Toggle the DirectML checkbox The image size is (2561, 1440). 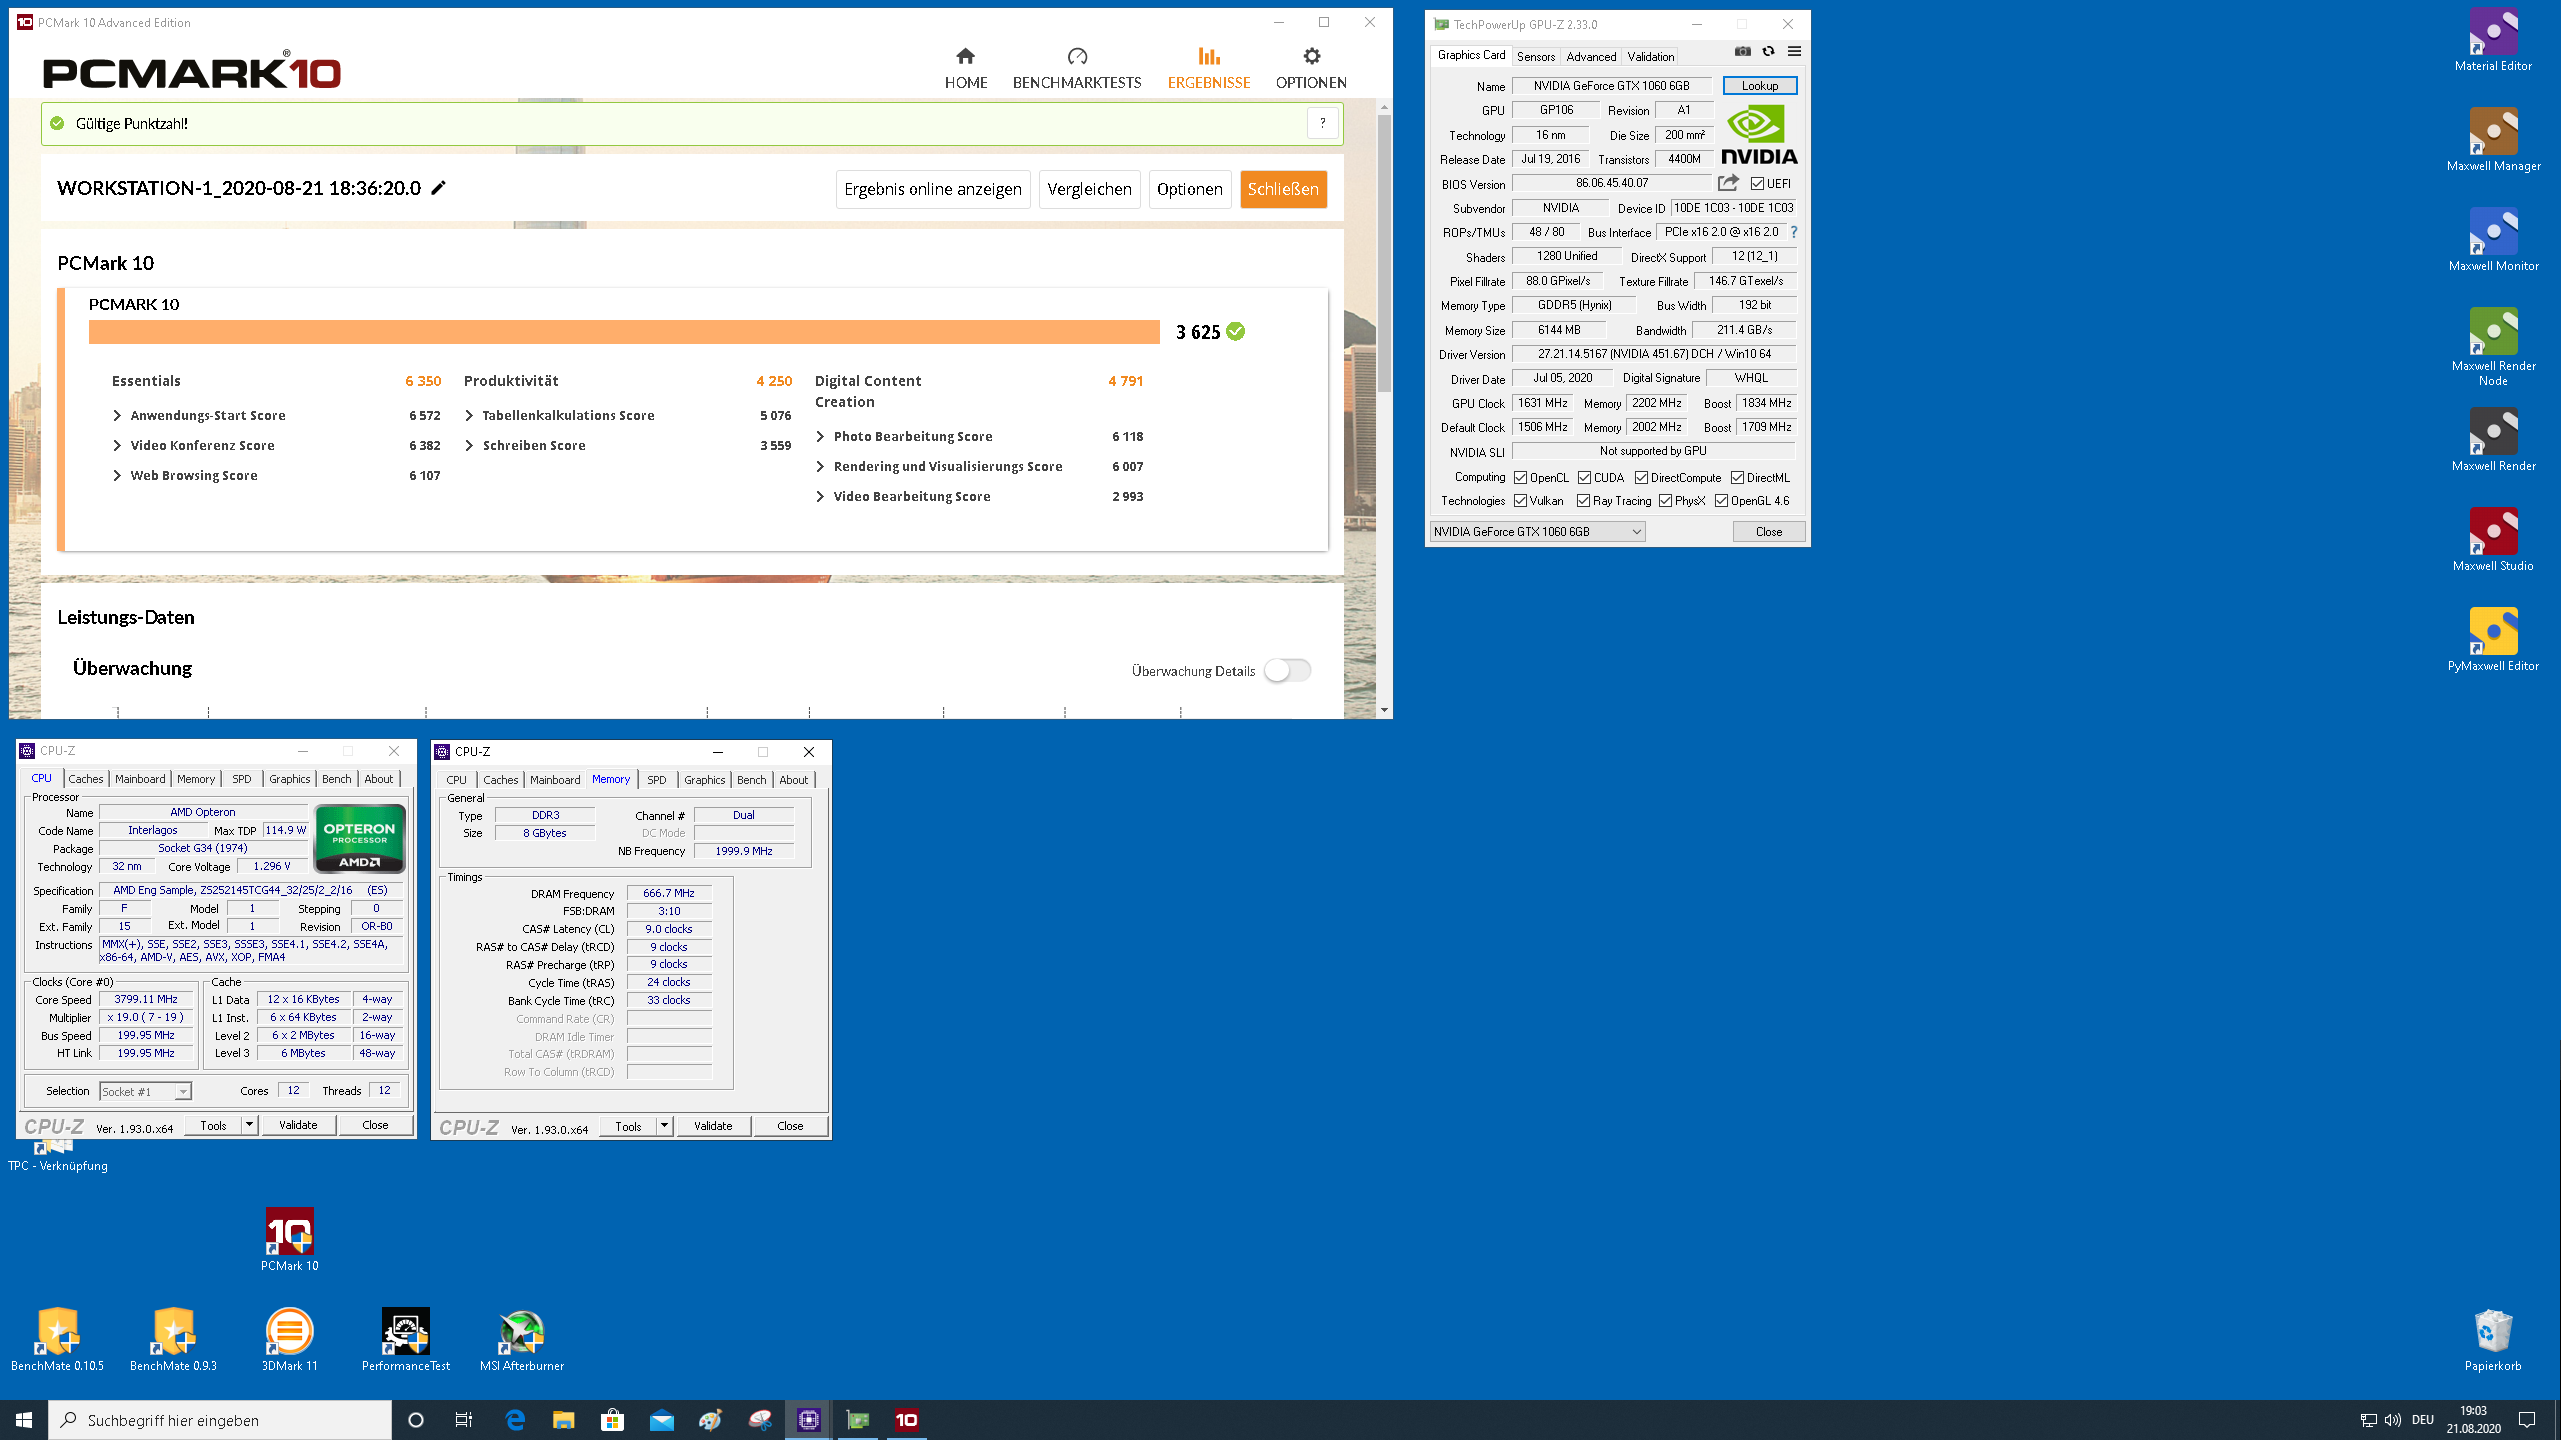[1737, 478]
